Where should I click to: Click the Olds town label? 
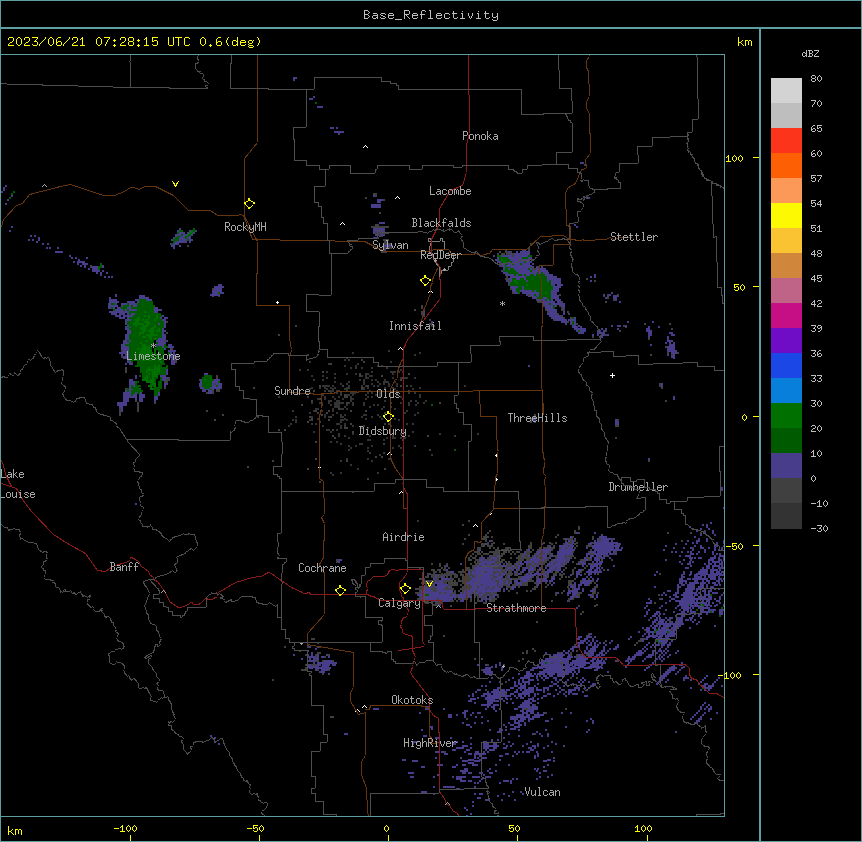[388, 394]
